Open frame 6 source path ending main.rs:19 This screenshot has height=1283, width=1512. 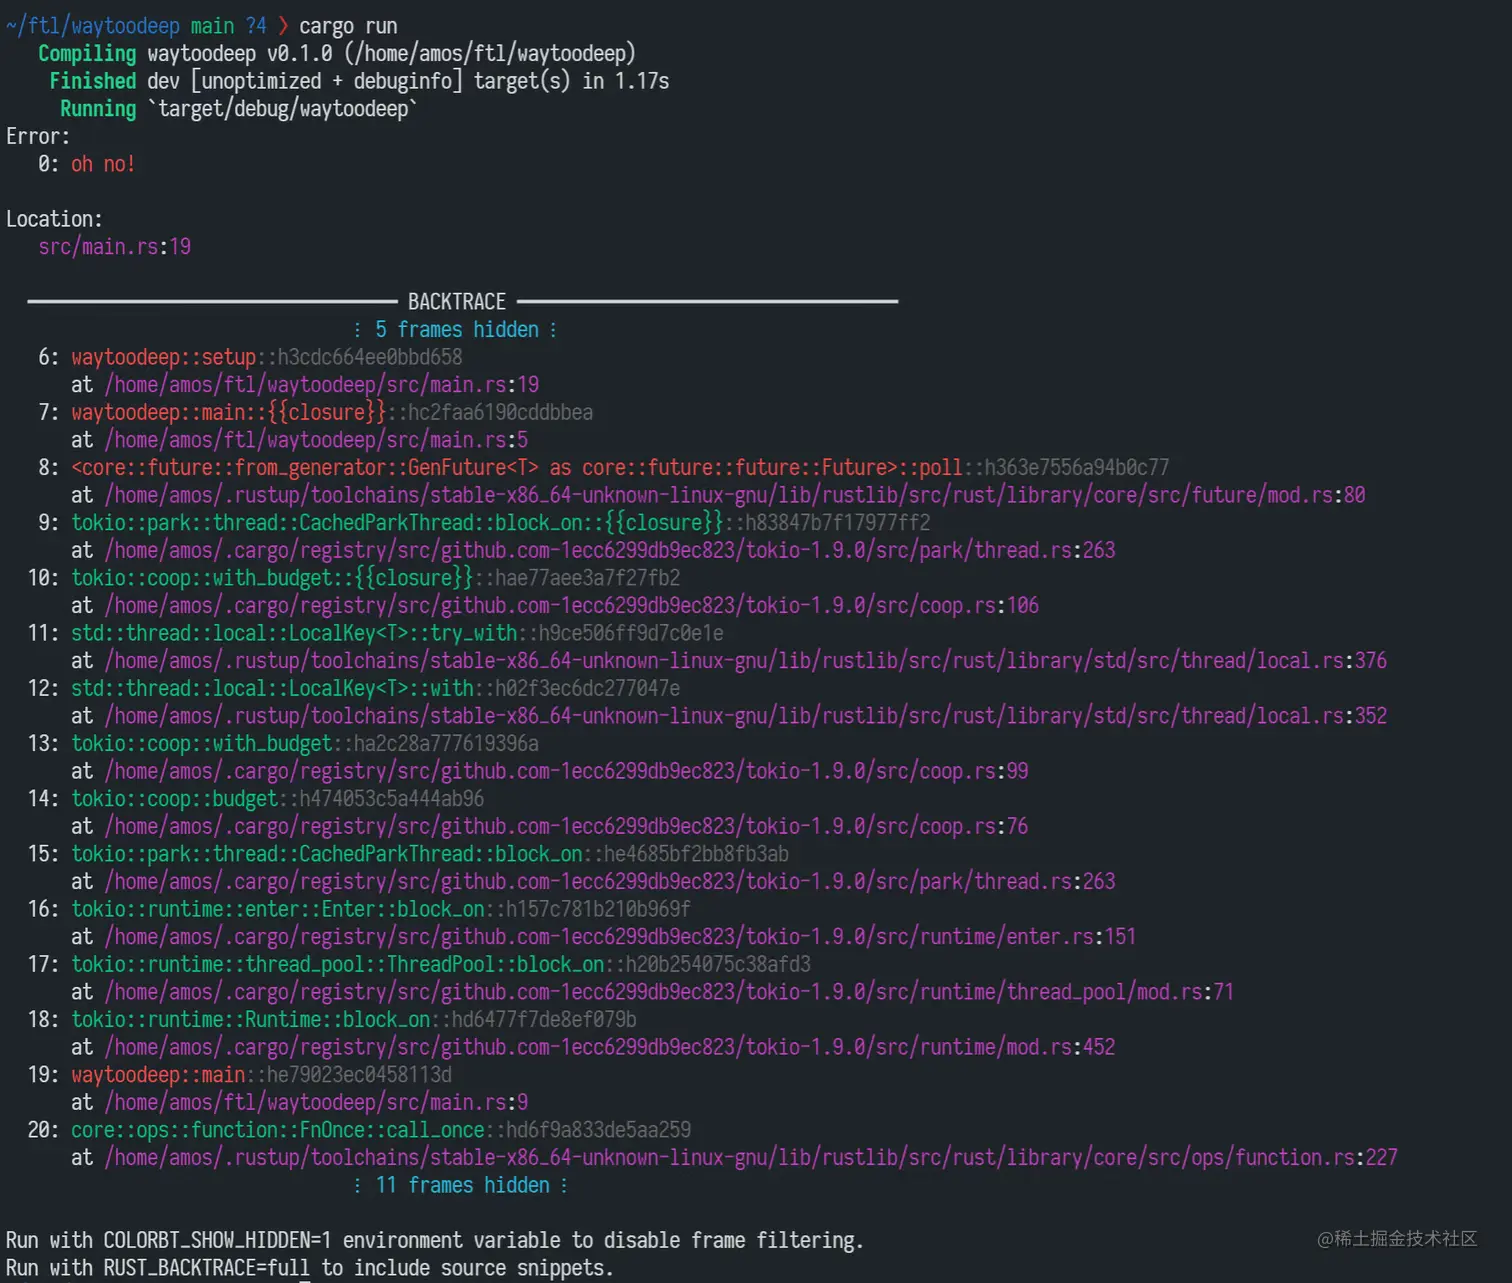pyautogui.click(x=322, y=385)
